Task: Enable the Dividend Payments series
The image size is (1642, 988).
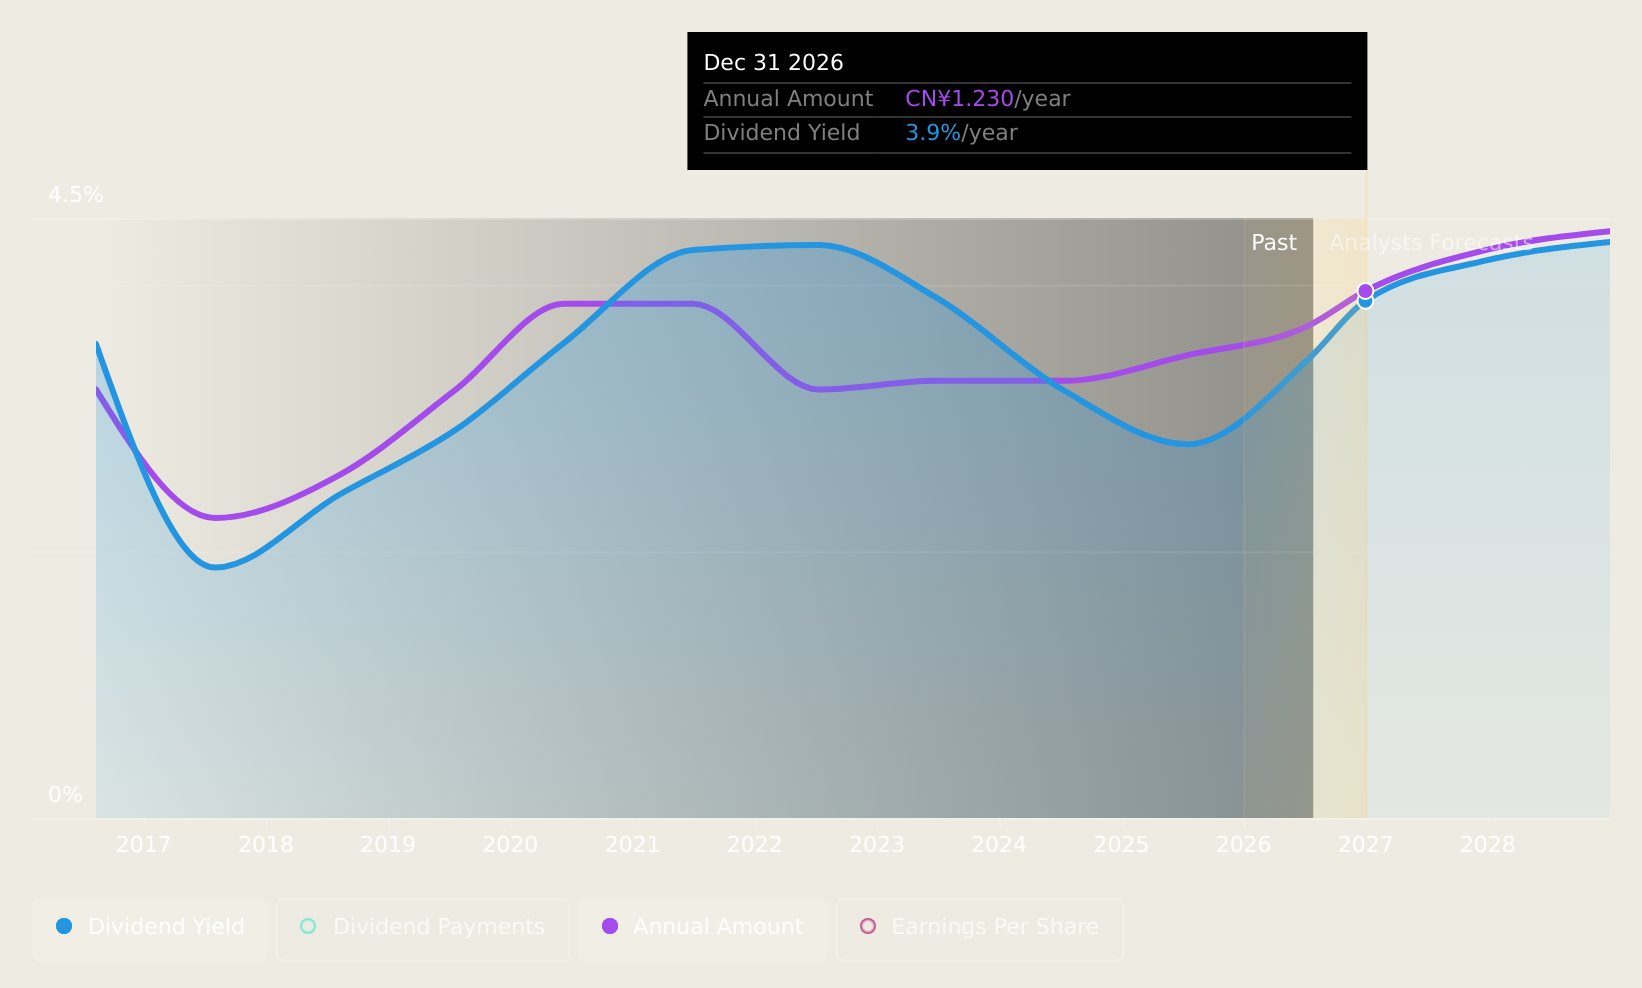Action: click(422, 927)
